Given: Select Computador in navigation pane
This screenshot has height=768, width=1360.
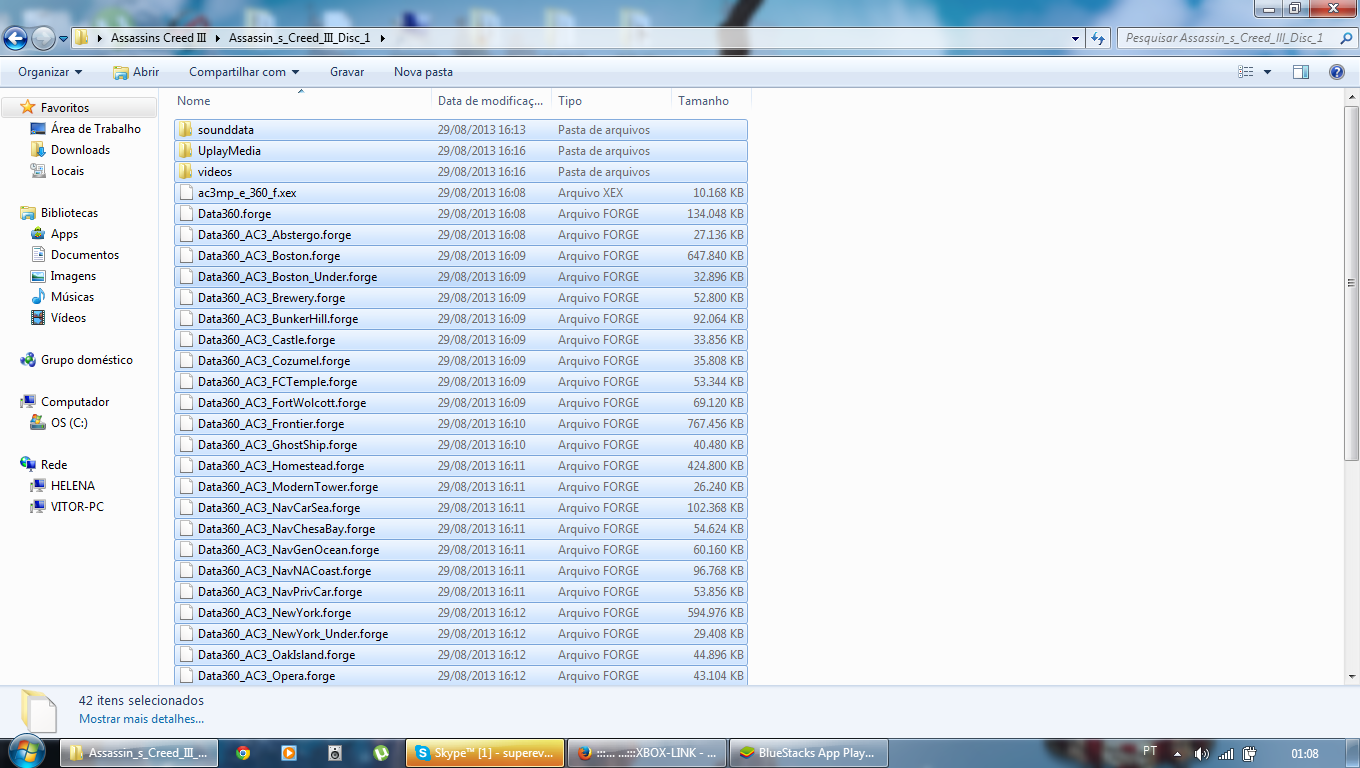Looking at the screenshot, I should (x=75, y=402).
